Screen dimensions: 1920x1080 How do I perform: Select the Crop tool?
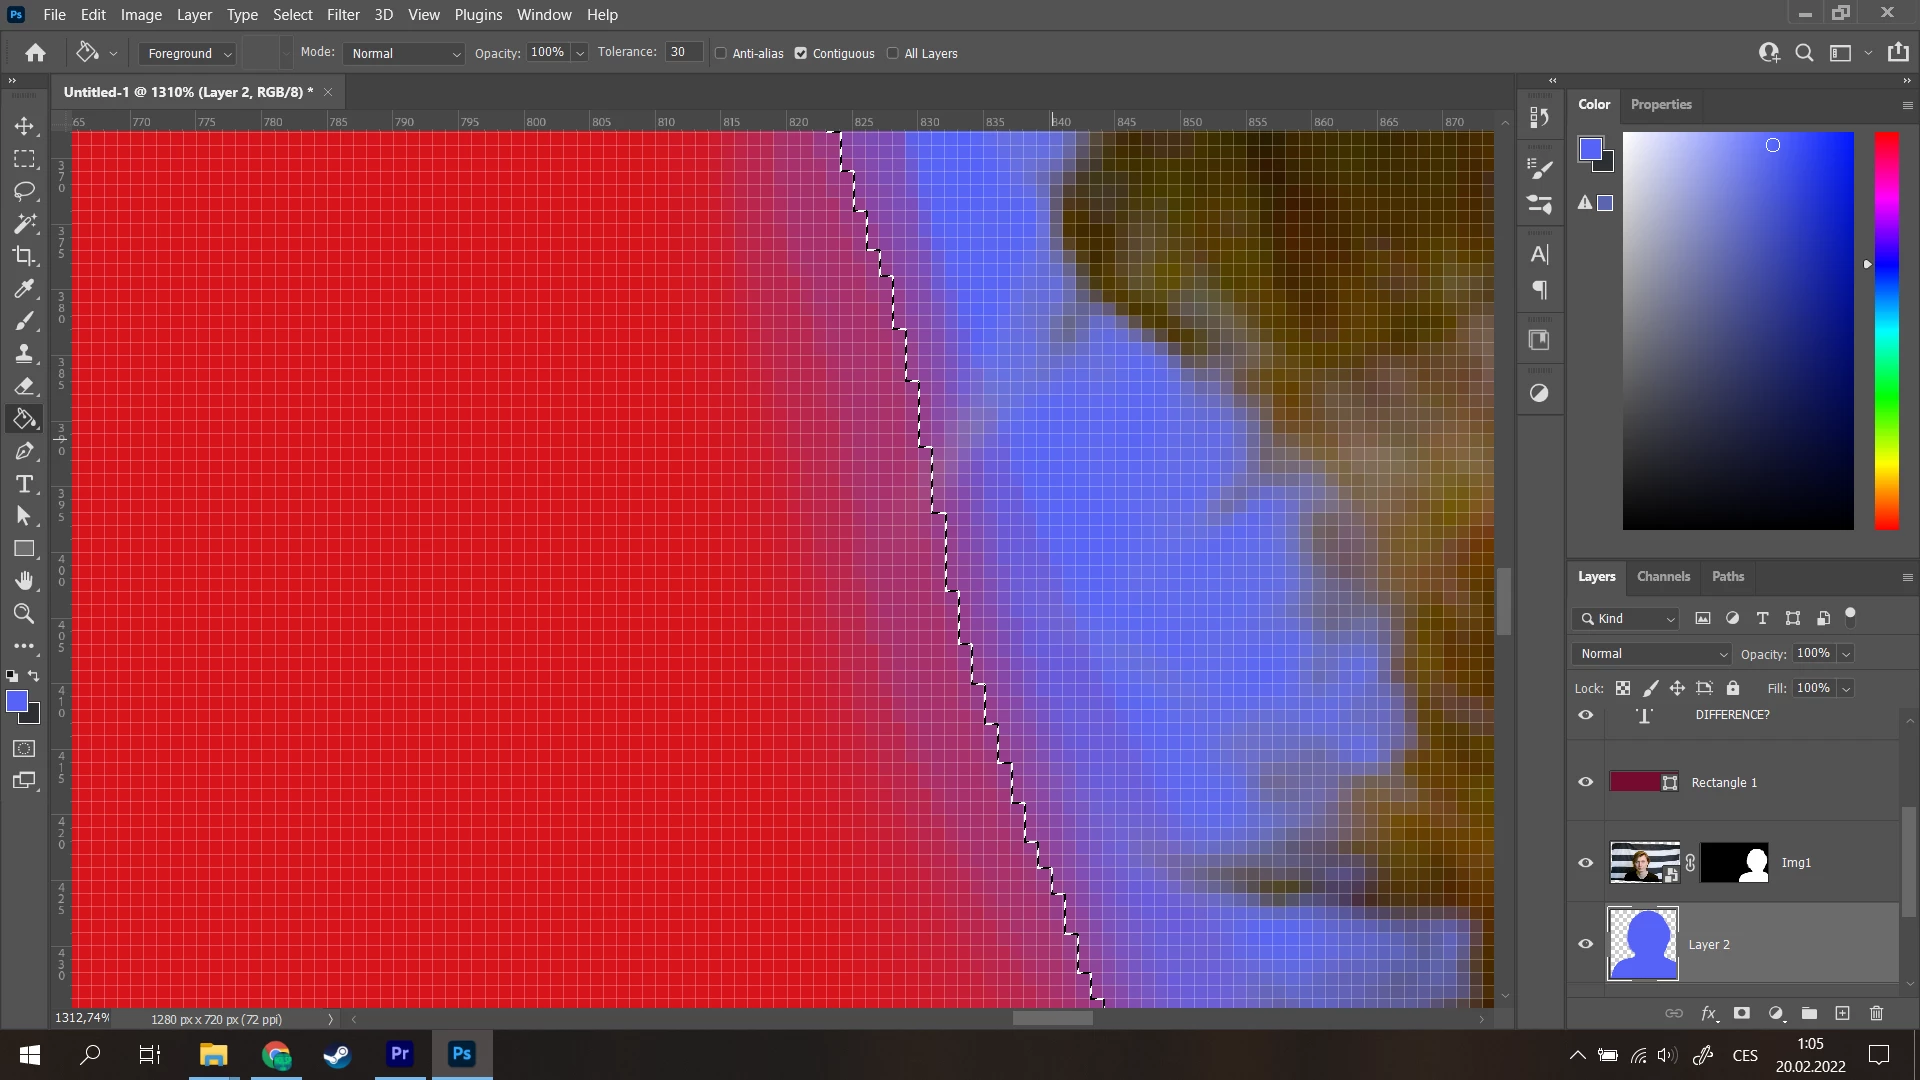coord(25,256)
